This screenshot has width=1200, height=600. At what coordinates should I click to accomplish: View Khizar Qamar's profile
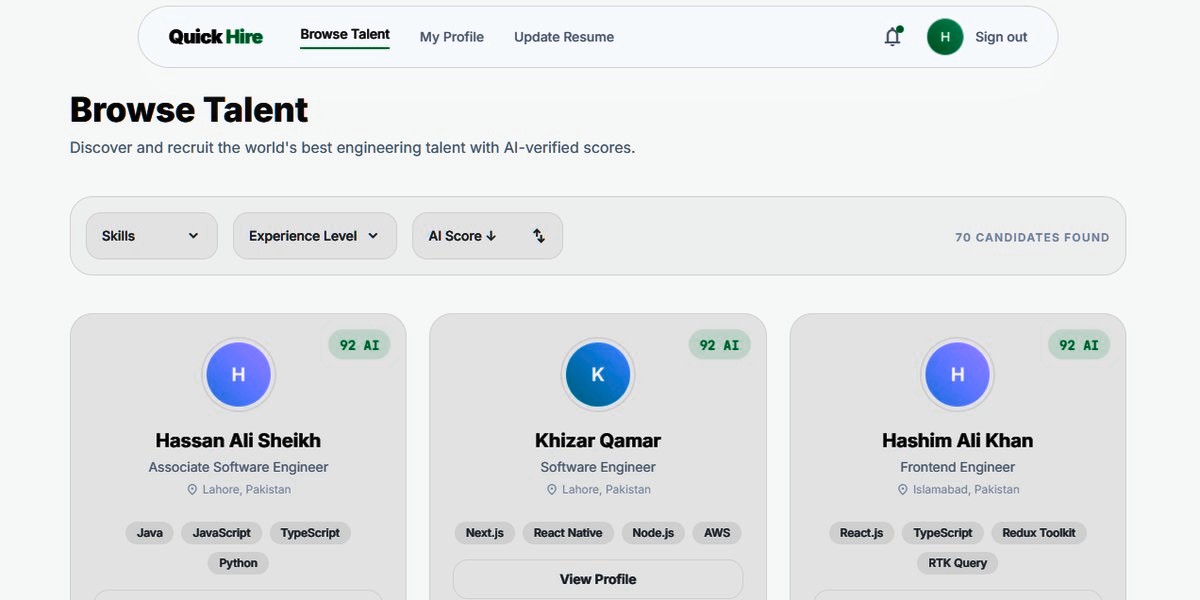coord(598,579)
